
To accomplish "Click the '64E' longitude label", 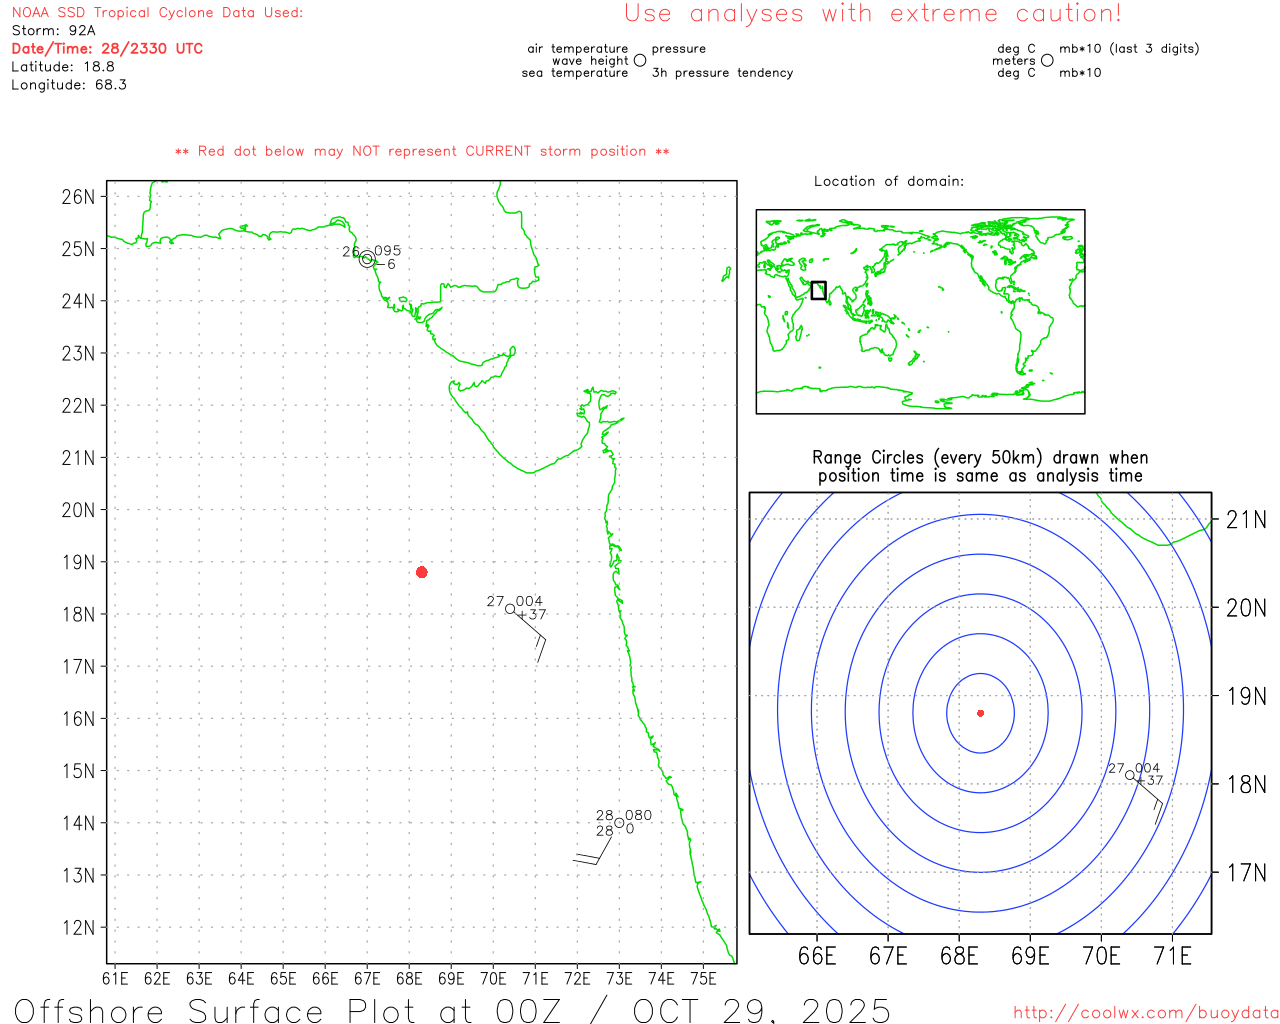I will pos(241,978).
